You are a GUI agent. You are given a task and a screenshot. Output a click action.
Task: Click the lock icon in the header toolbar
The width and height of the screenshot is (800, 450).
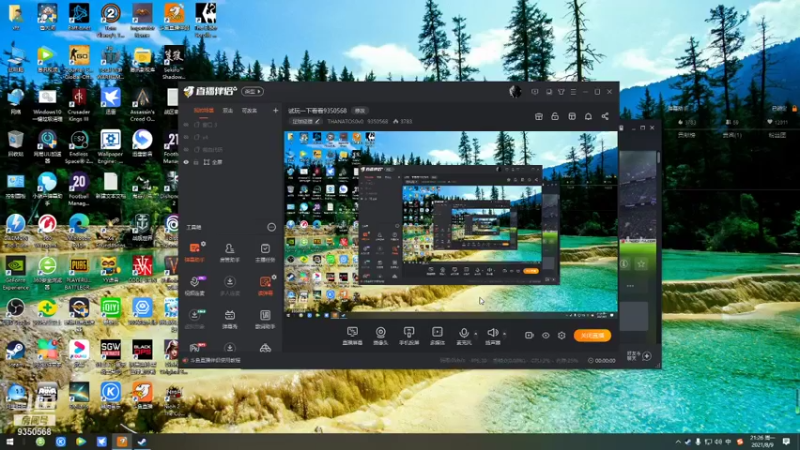[555, 116]
